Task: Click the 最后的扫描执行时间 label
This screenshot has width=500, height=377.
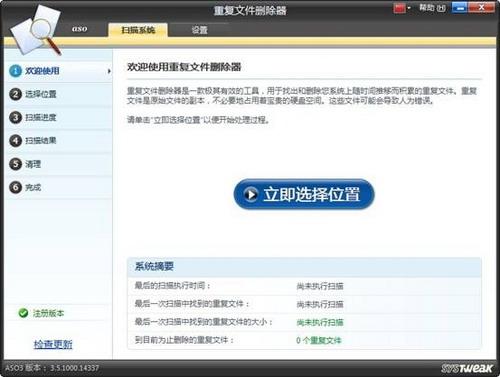Action: point(172,286)
